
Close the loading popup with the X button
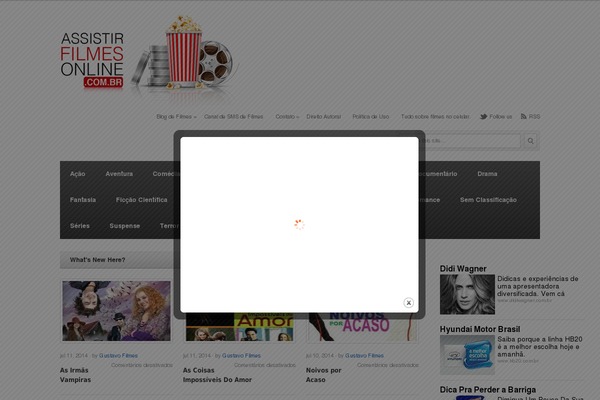coord(408,303)
